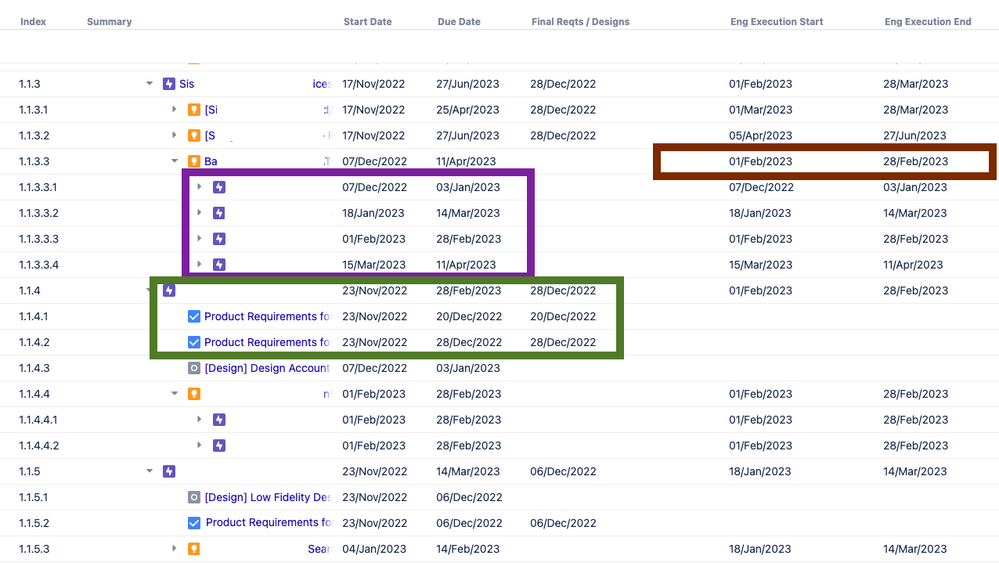Click the epic icon in row 1.1.3

coord(169,84)
